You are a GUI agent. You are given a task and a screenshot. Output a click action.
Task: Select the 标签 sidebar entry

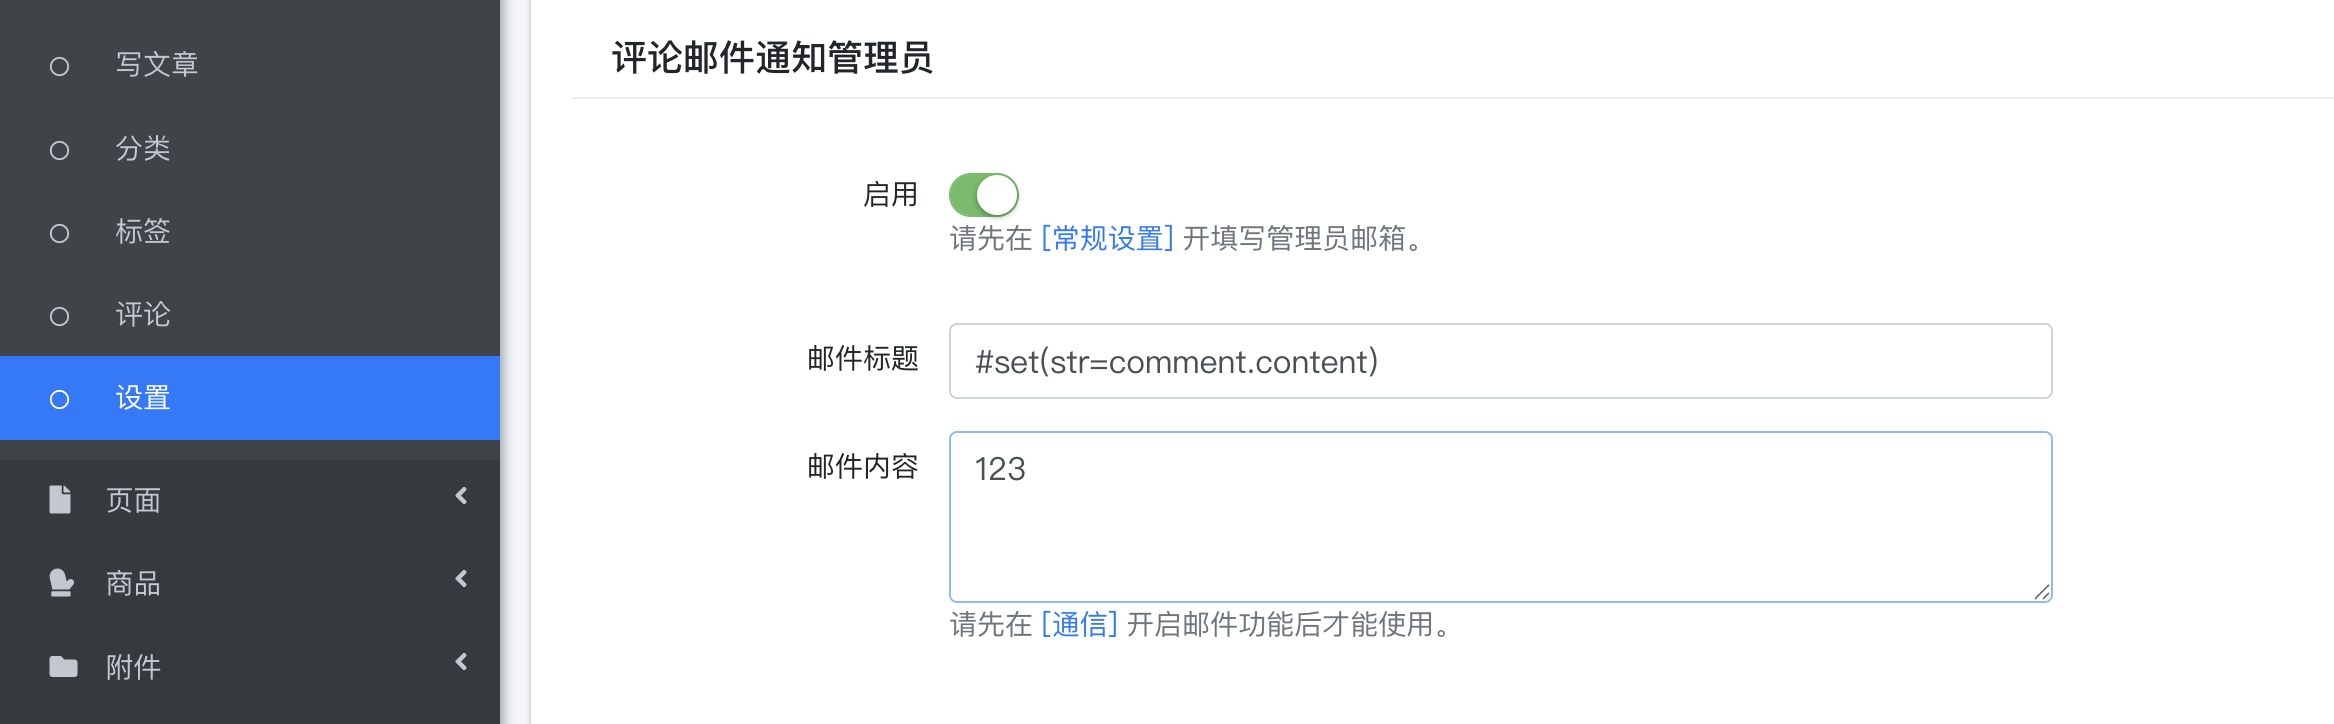(x=143, y=232)
